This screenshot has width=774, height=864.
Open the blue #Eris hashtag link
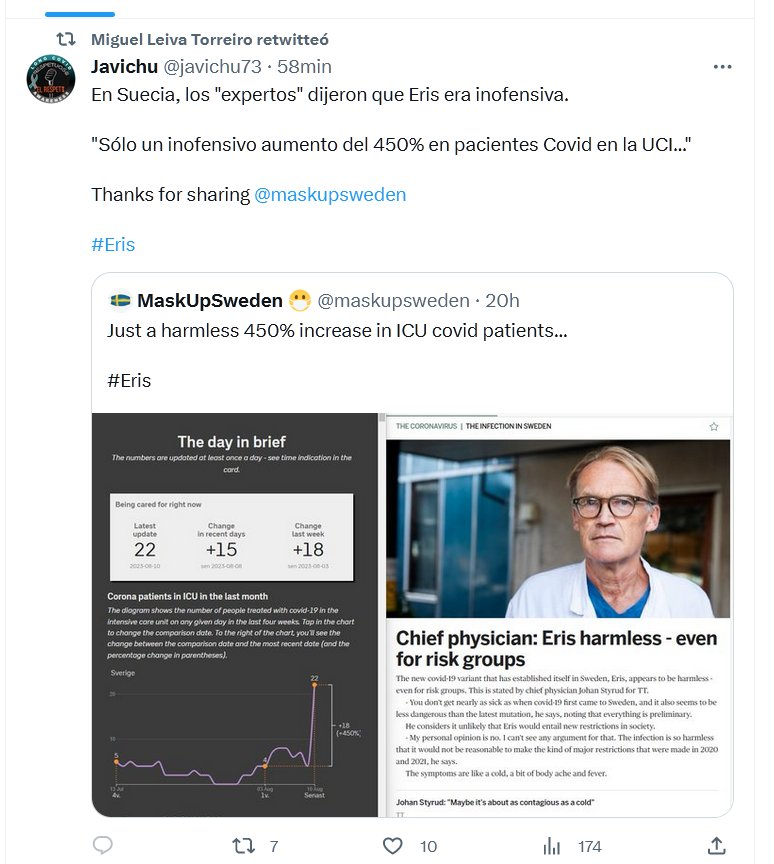click(113, 244)
